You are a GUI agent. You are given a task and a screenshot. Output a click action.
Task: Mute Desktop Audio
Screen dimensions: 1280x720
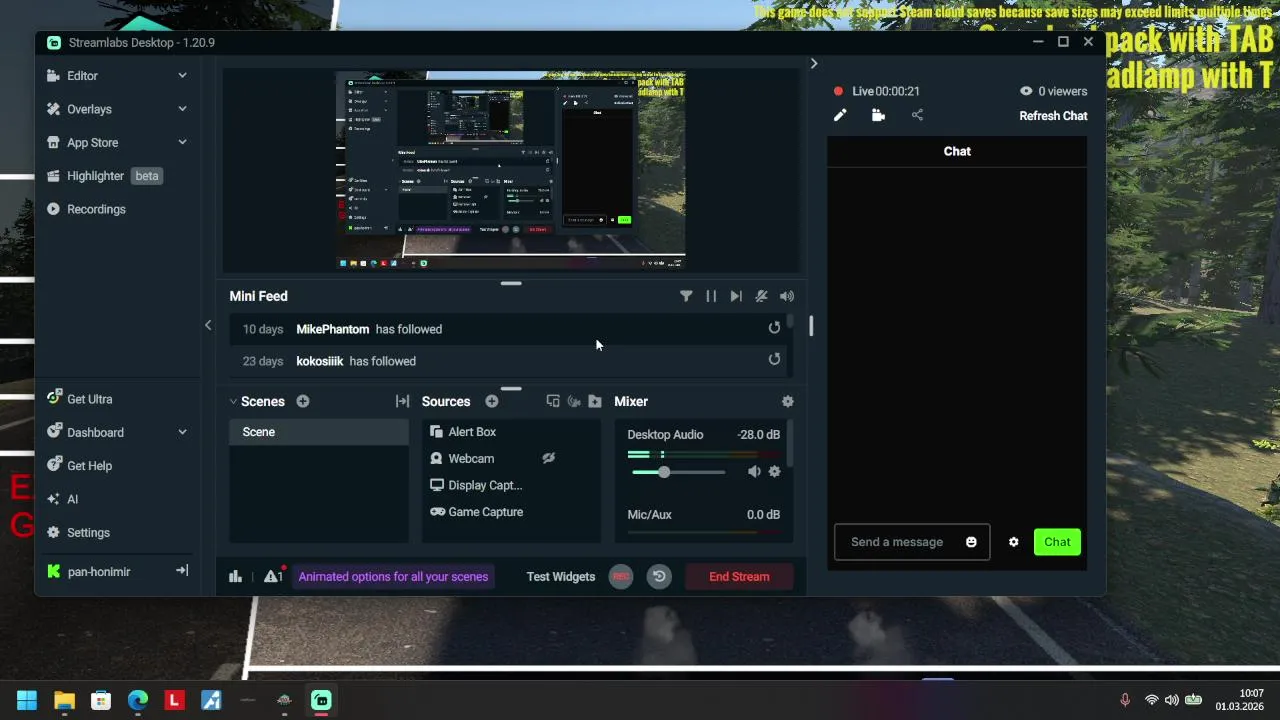(754, 472)
